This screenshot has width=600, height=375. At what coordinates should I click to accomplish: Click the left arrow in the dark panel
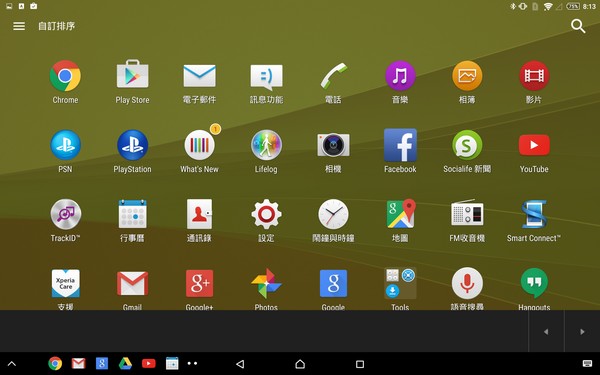point(546,332)
